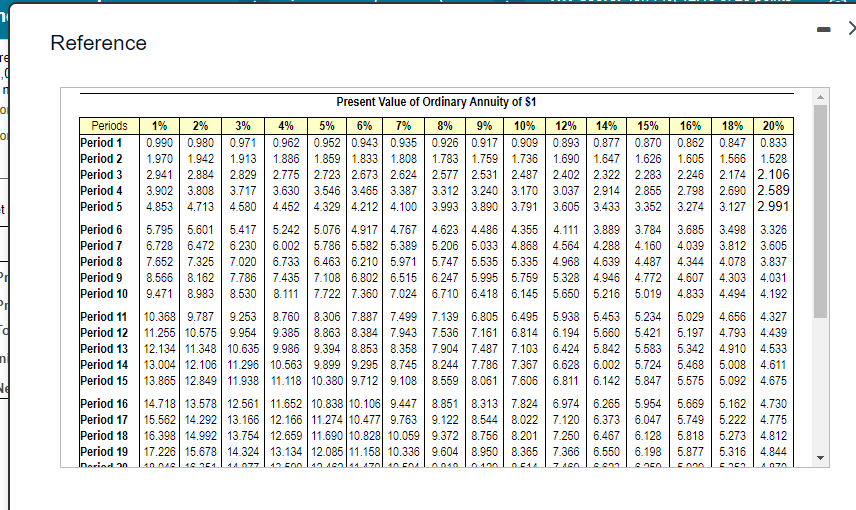Screen dimensions: 856x510
Task: Click the Period 16 row label
Action: (104, 404)
